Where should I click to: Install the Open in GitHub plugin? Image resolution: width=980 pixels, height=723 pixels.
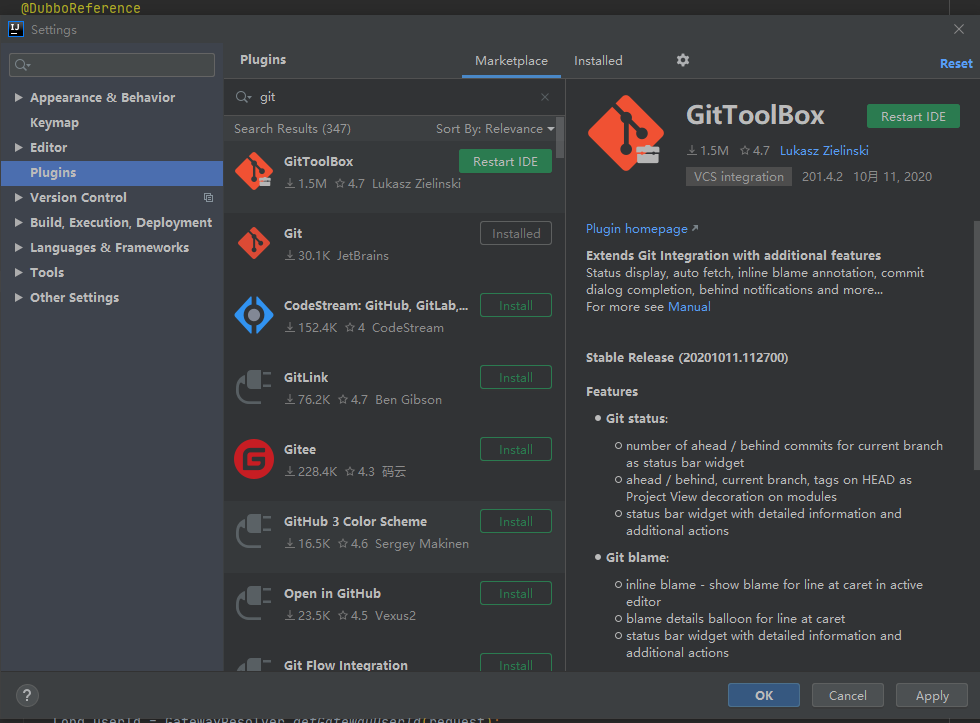coord(516,592)
